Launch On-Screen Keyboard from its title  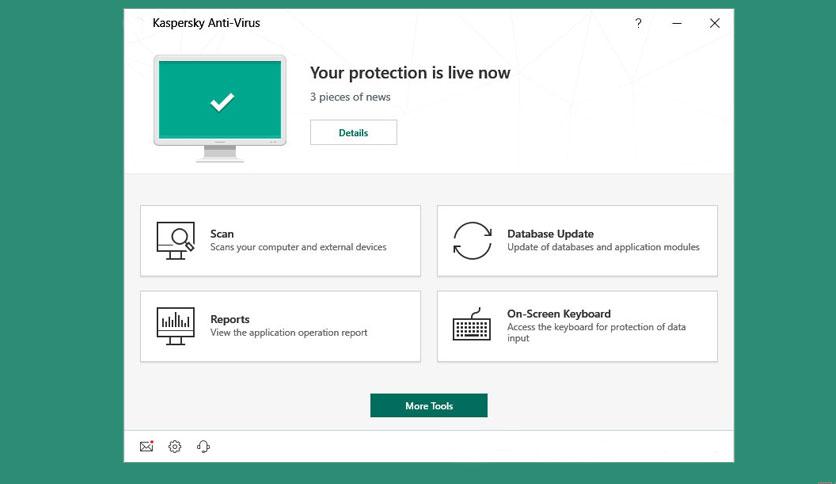558,314
